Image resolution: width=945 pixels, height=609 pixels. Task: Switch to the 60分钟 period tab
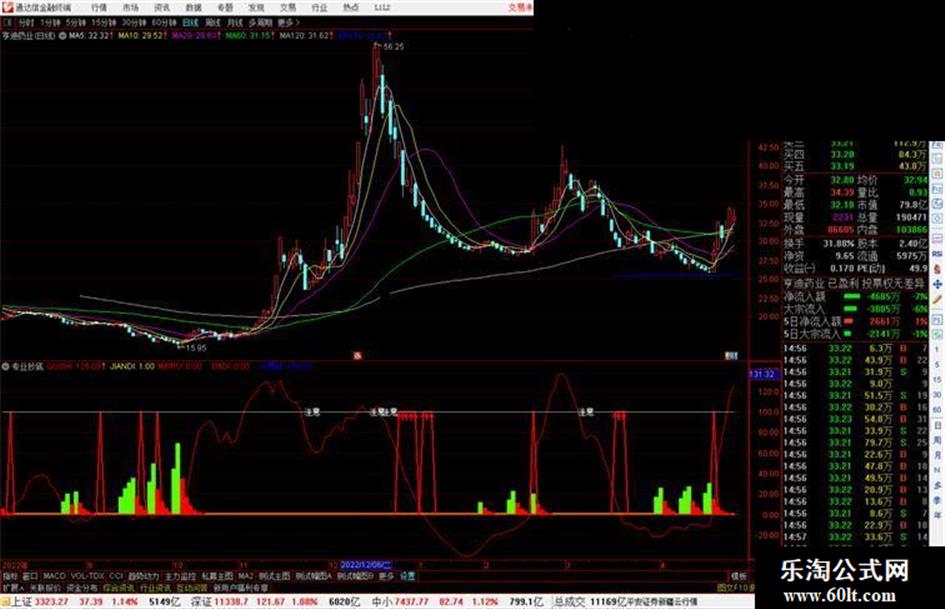click(164, 22)
